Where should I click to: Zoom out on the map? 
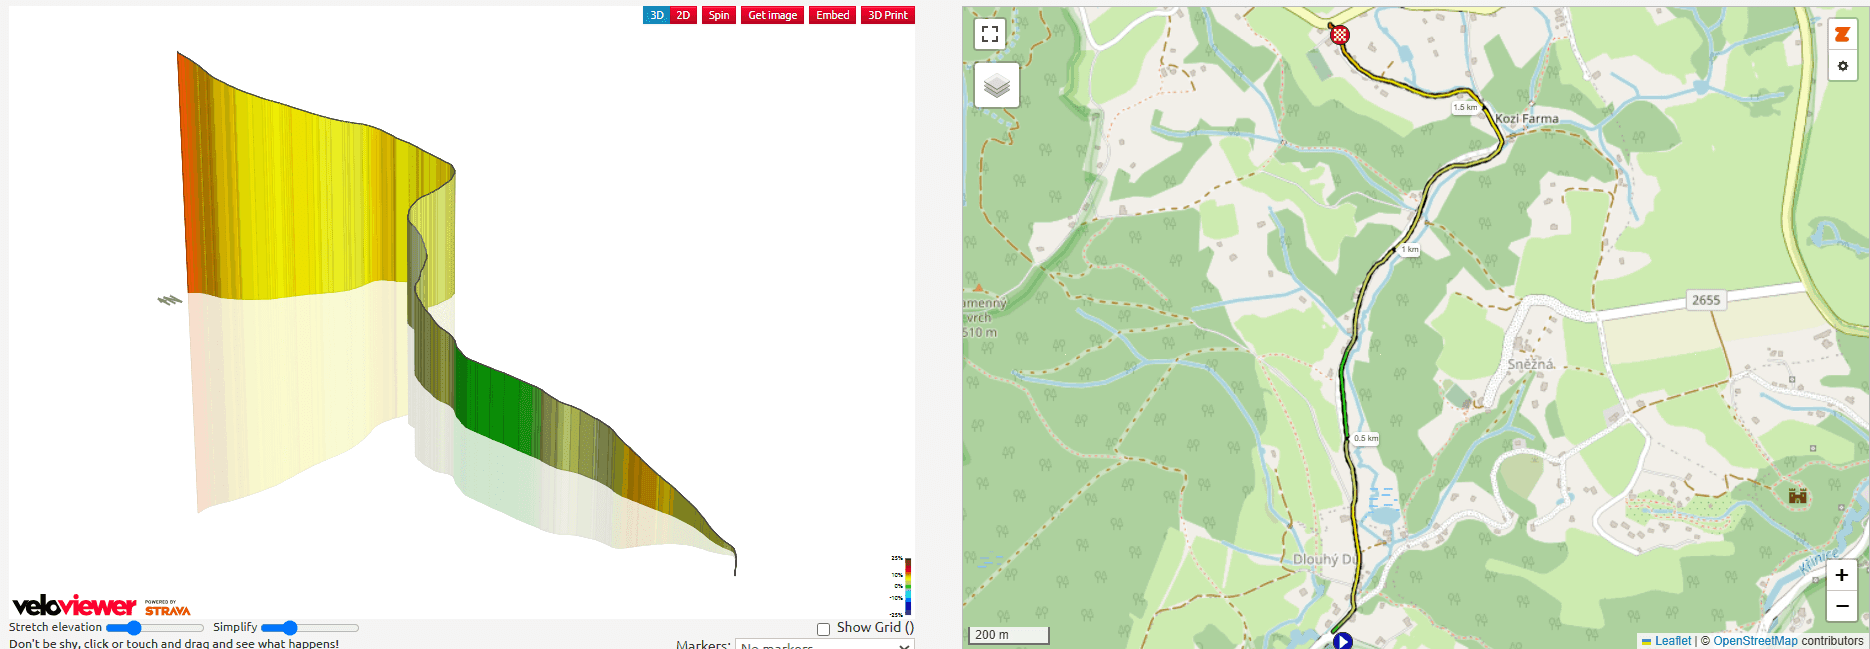click(x=1841, y=606)
